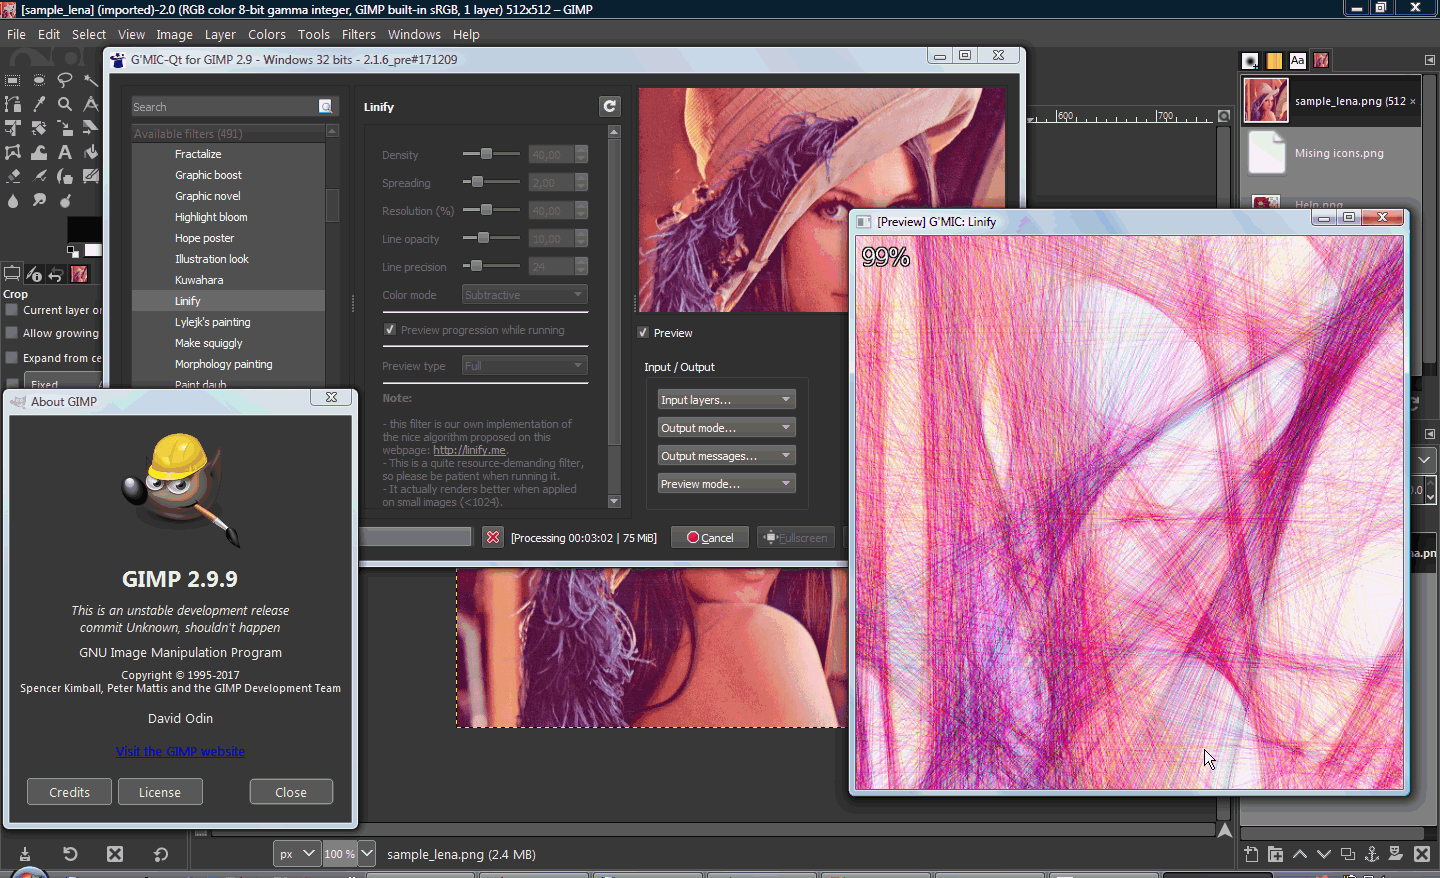Switch to the Undo History tab
The image size is (1440, 878).
click(56, 273)
